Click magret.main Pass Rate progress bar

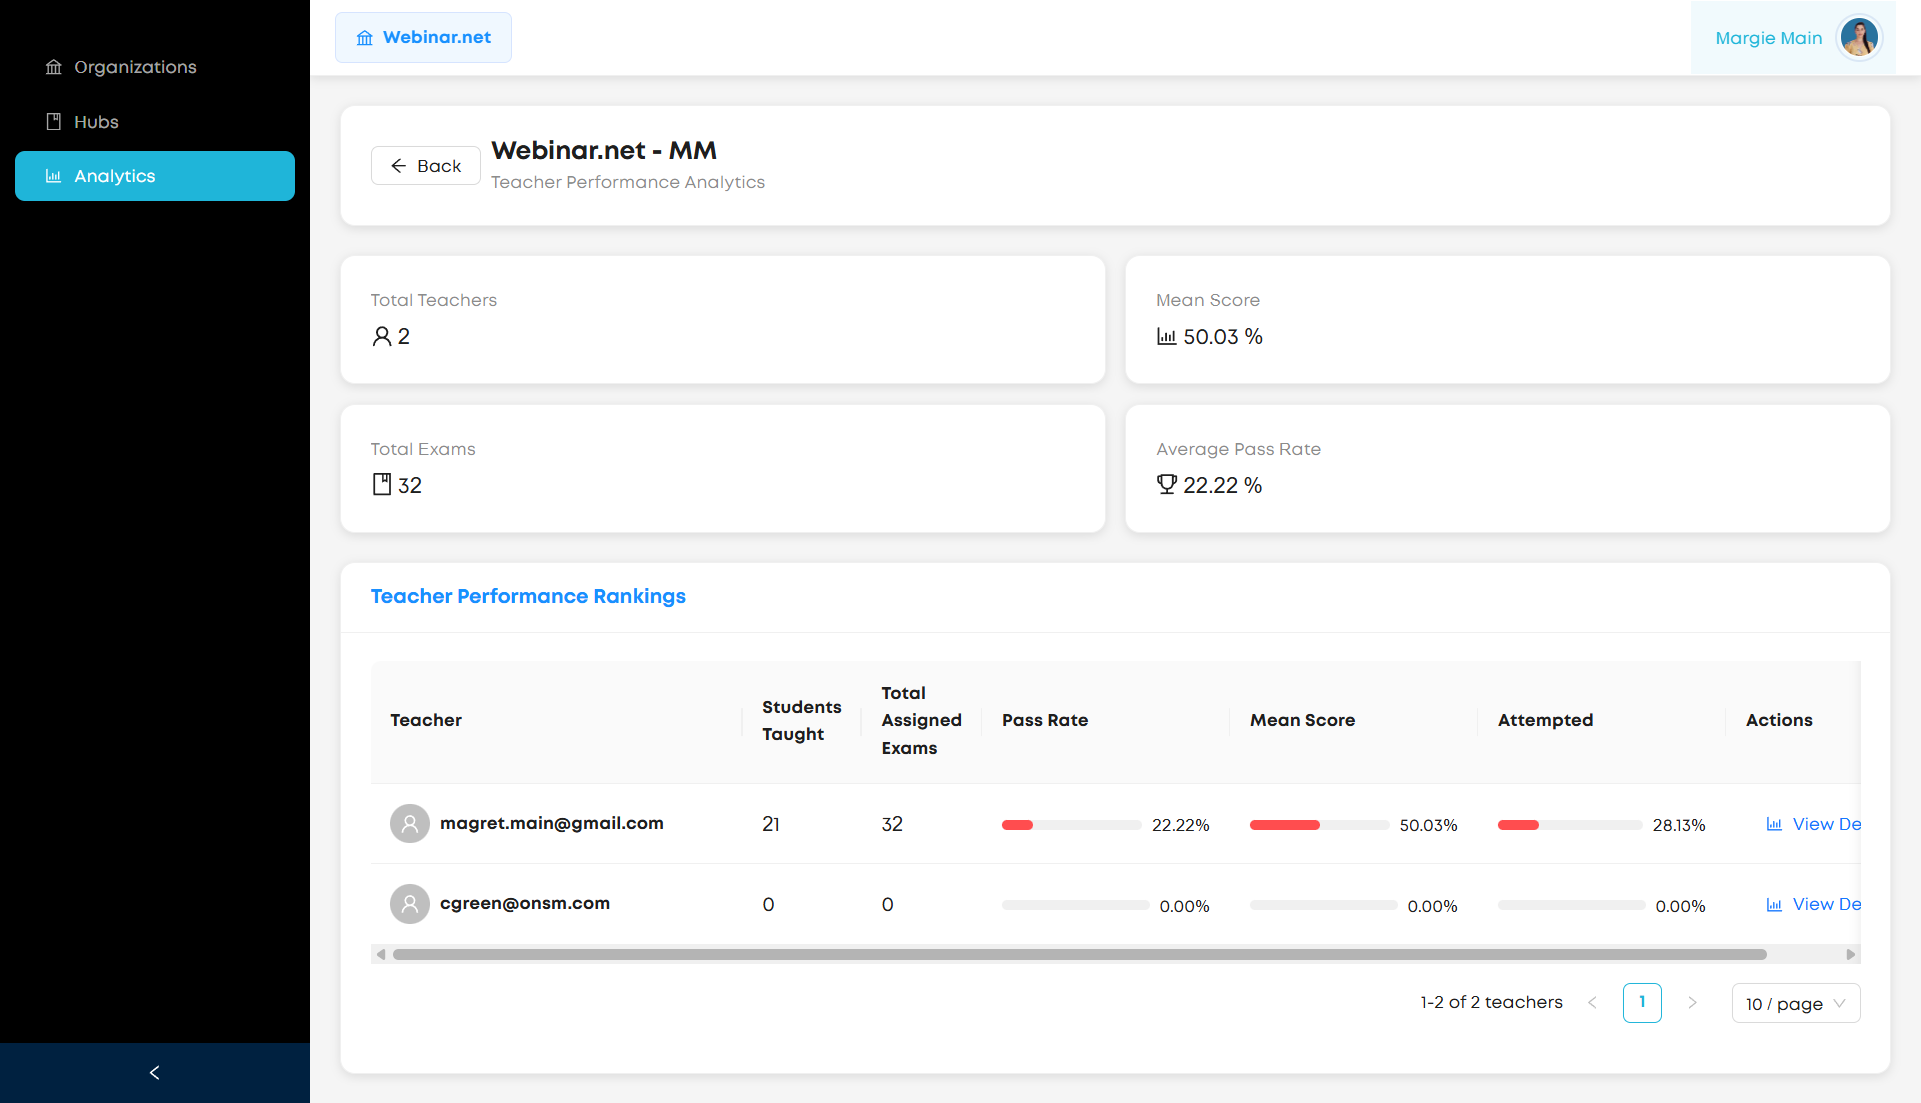pos(1071,825)
